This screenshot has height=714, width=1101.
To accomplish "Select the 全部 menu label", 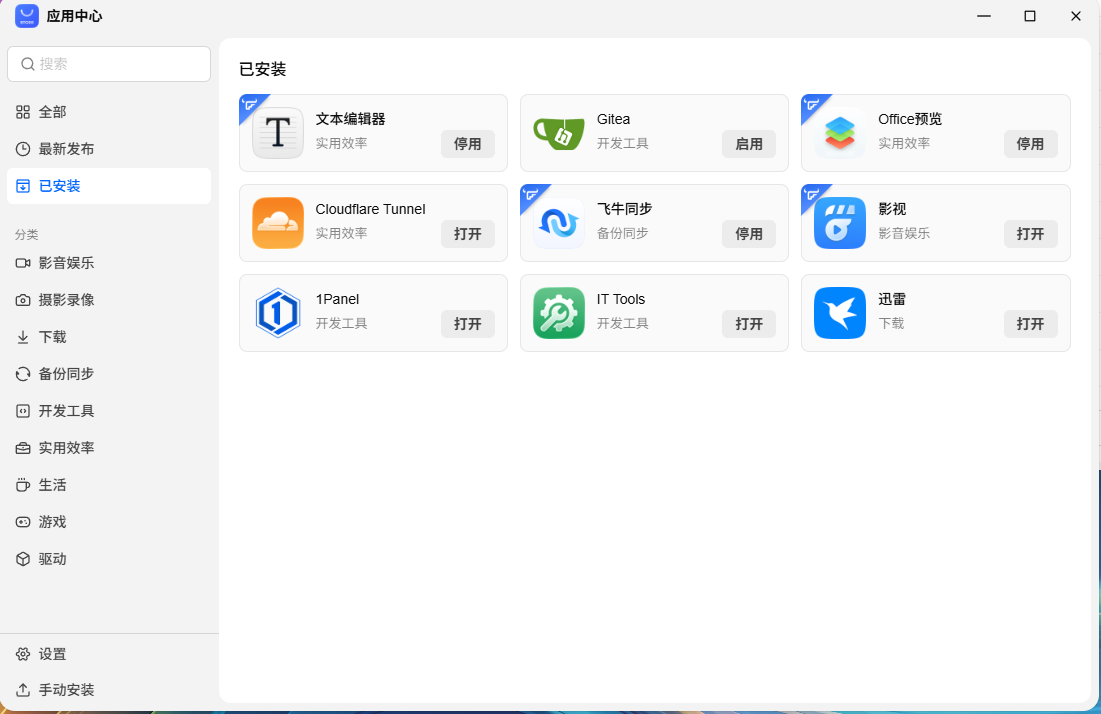I will pos(53,112).
